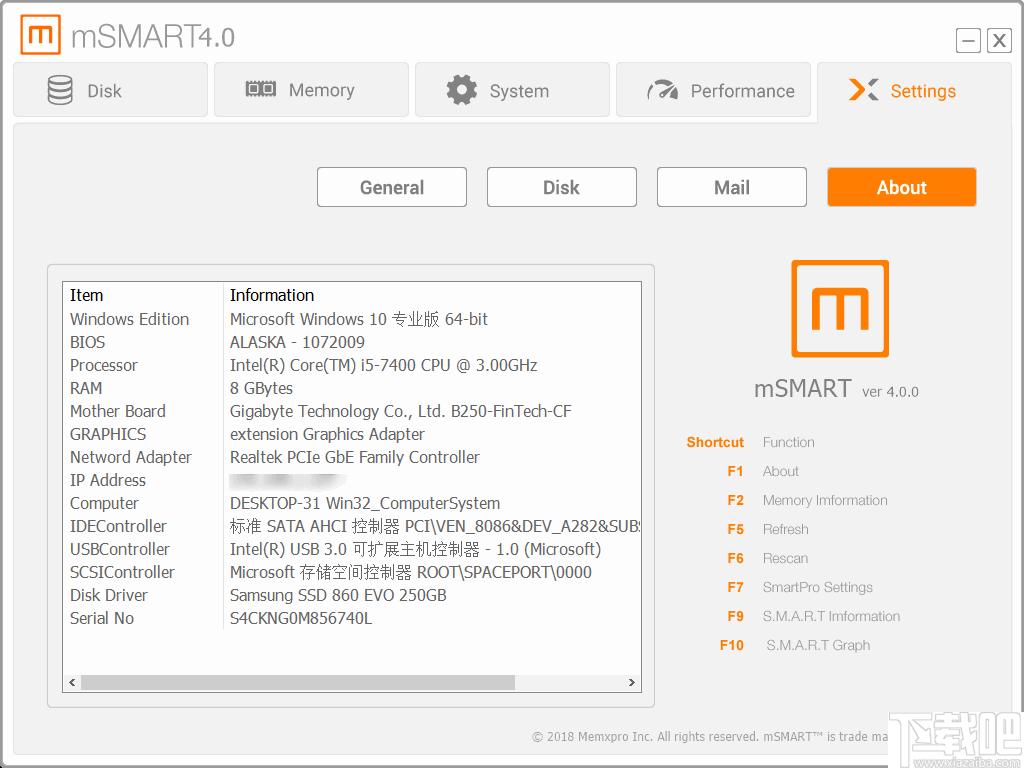Click Realtek PCIe GbE Family Controller value

click(355, 457)
